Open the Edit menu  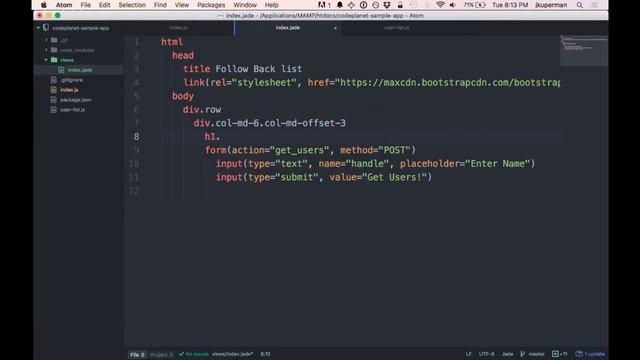(x=104, y=5)
